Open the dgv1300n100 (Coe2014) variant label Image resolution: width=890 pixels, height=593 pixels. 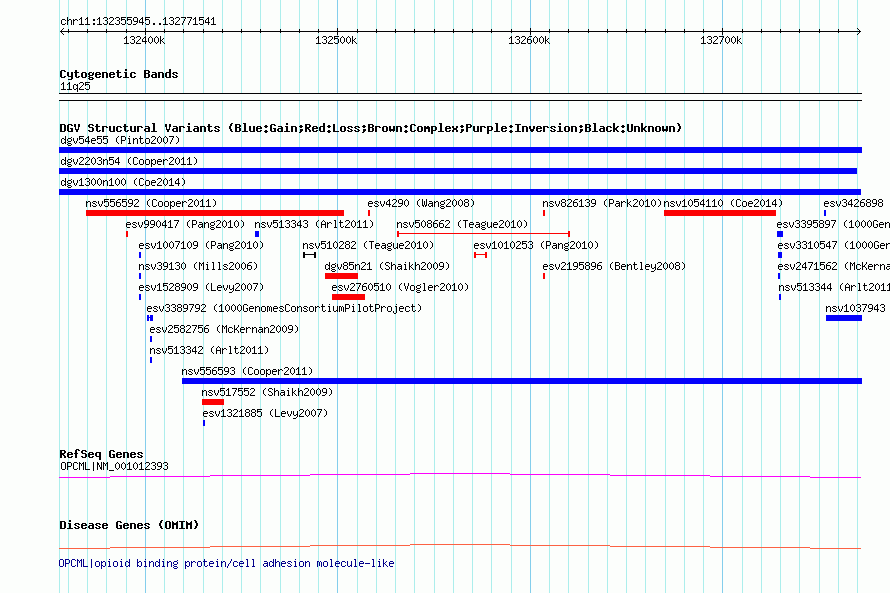pos(123,182)
